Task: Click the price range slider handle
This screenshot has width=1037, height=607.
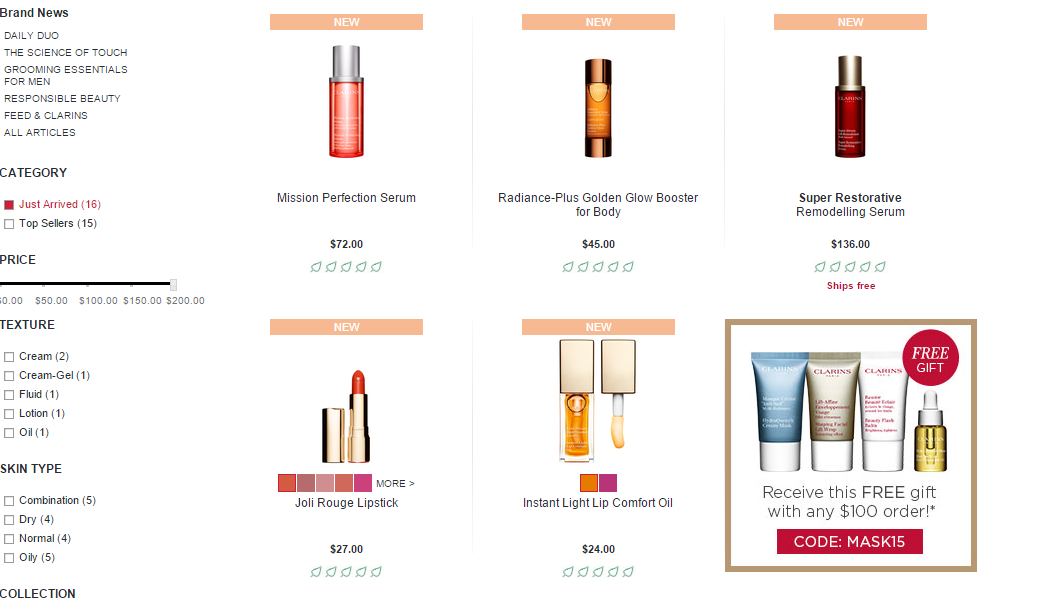Action: pos(173,284)
